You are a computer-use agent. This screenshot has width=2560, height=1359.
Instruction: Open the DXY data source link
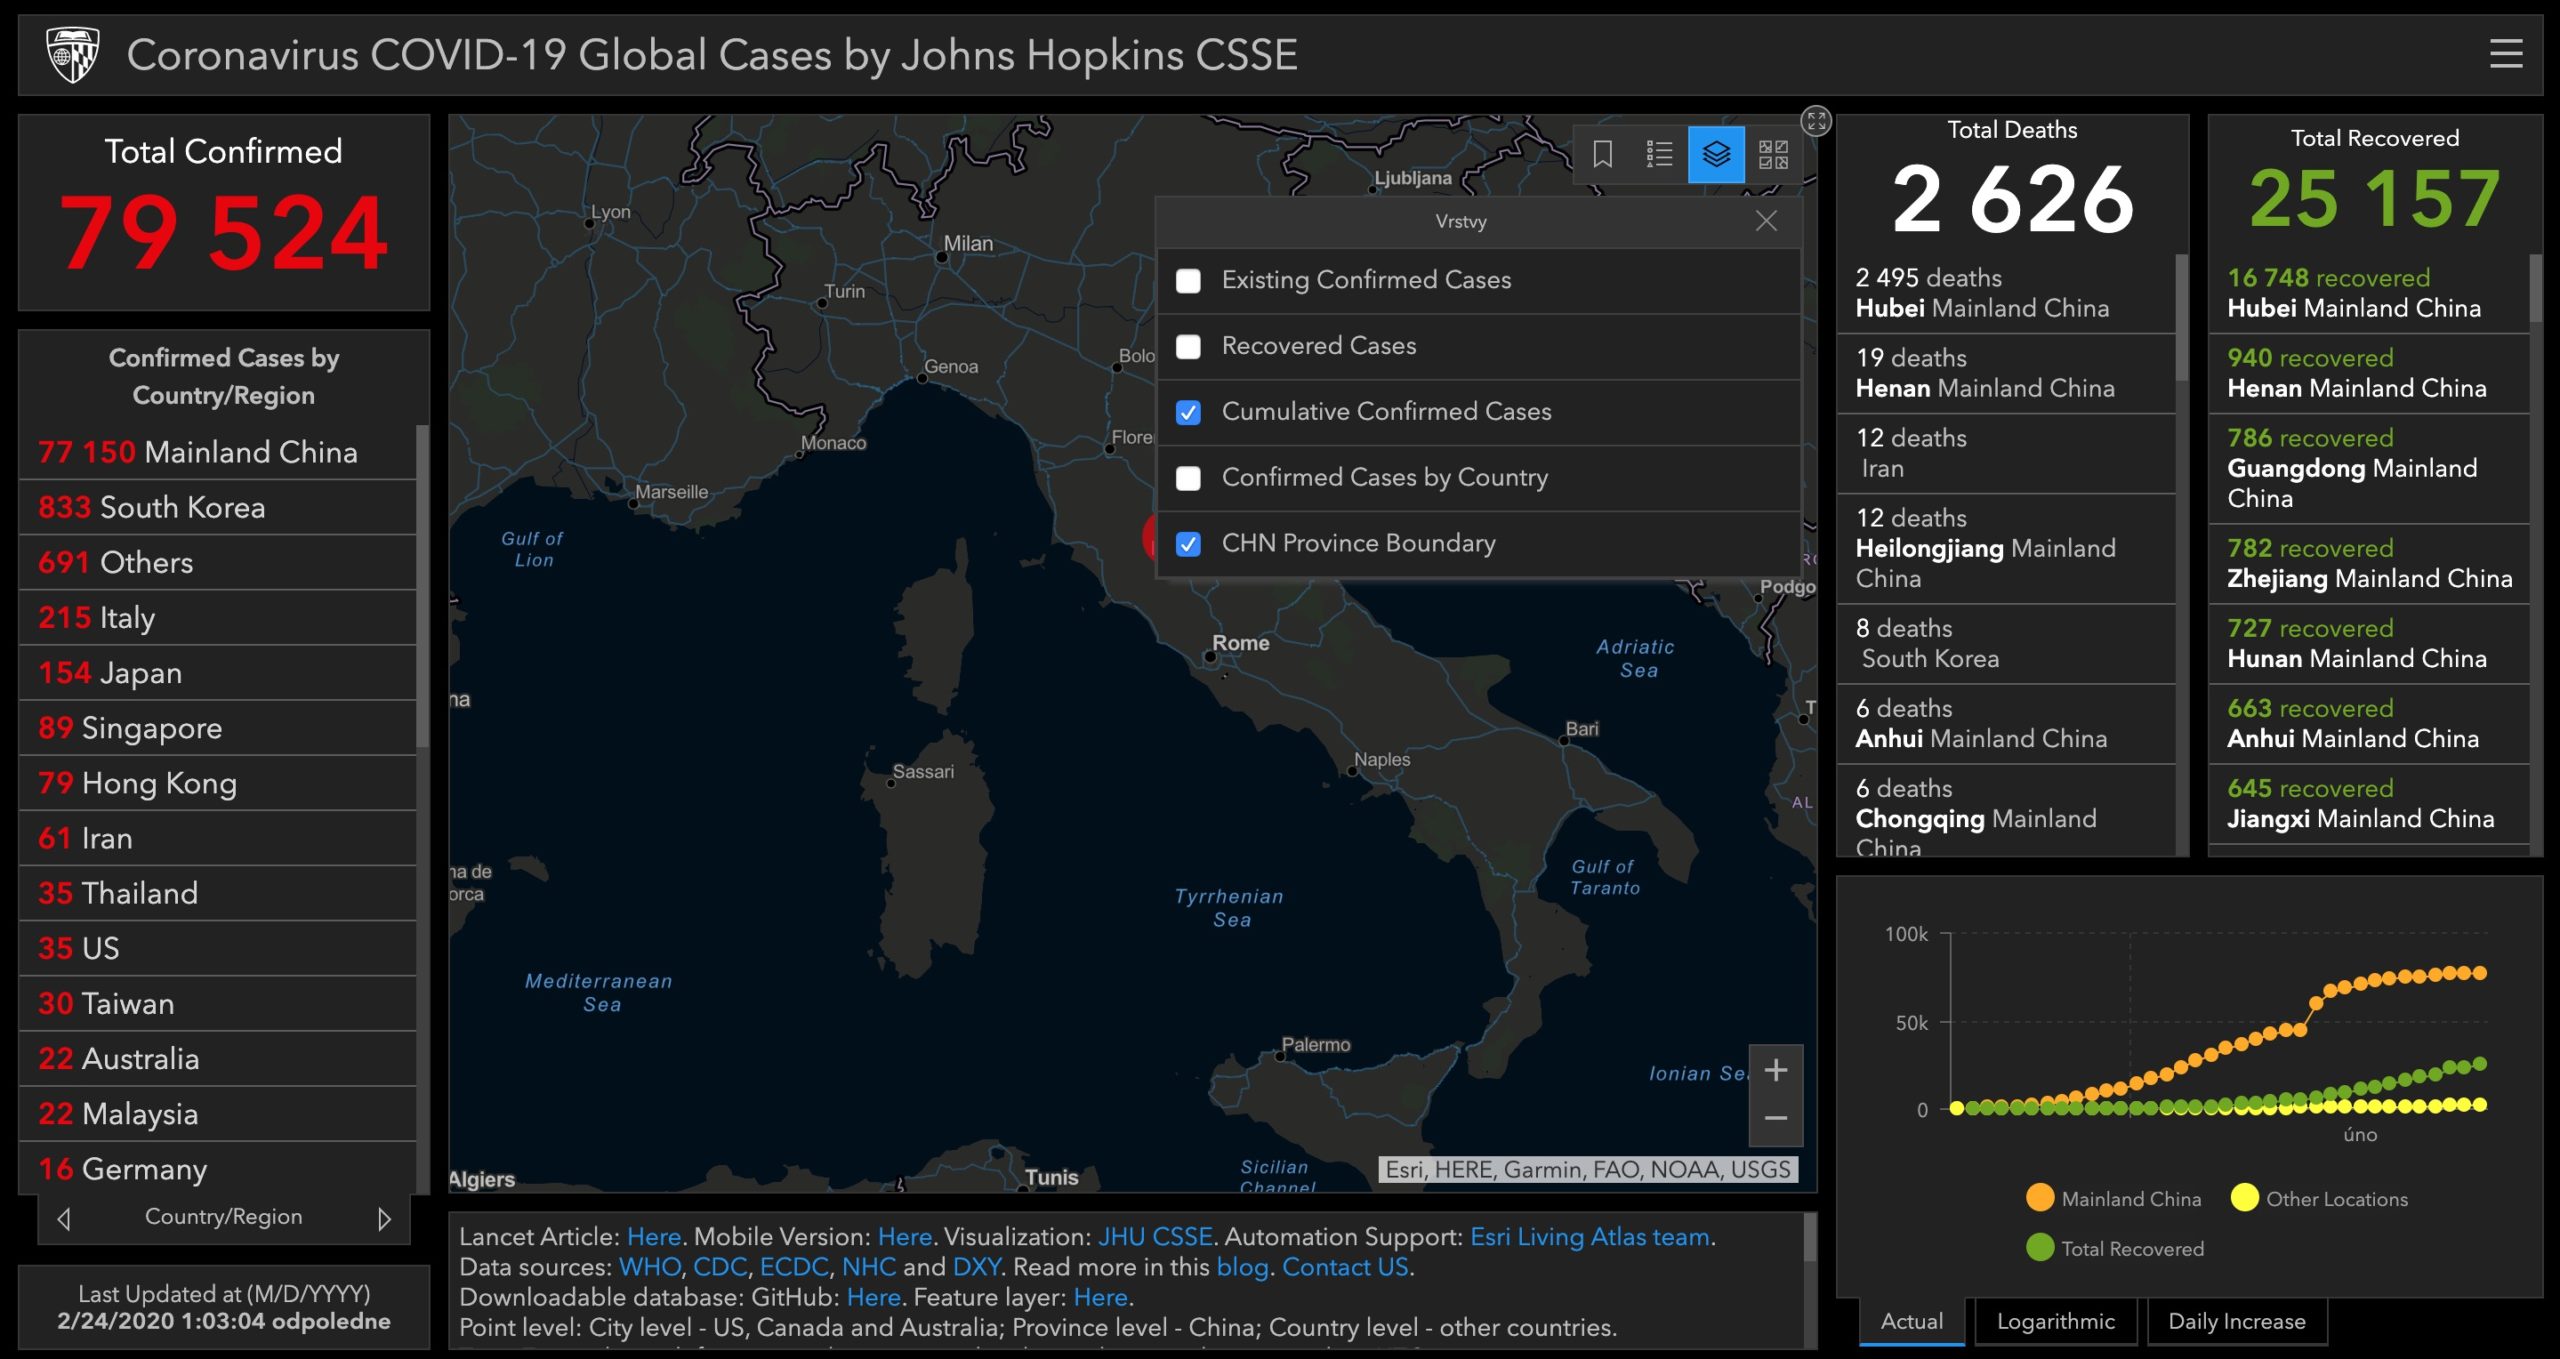pos(977,1267)
